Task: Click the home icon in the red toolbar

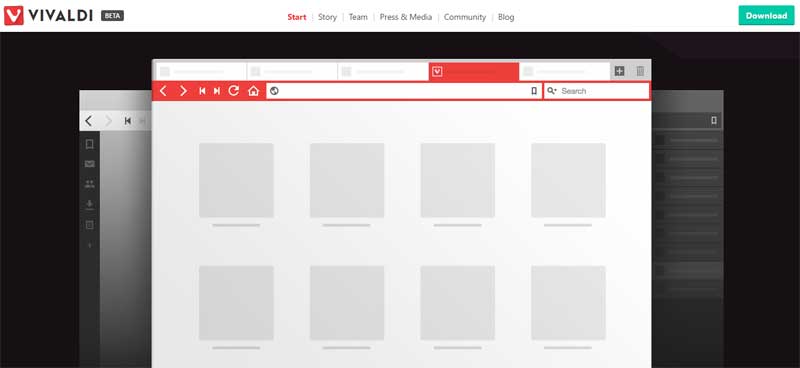Action: [254, 91]
